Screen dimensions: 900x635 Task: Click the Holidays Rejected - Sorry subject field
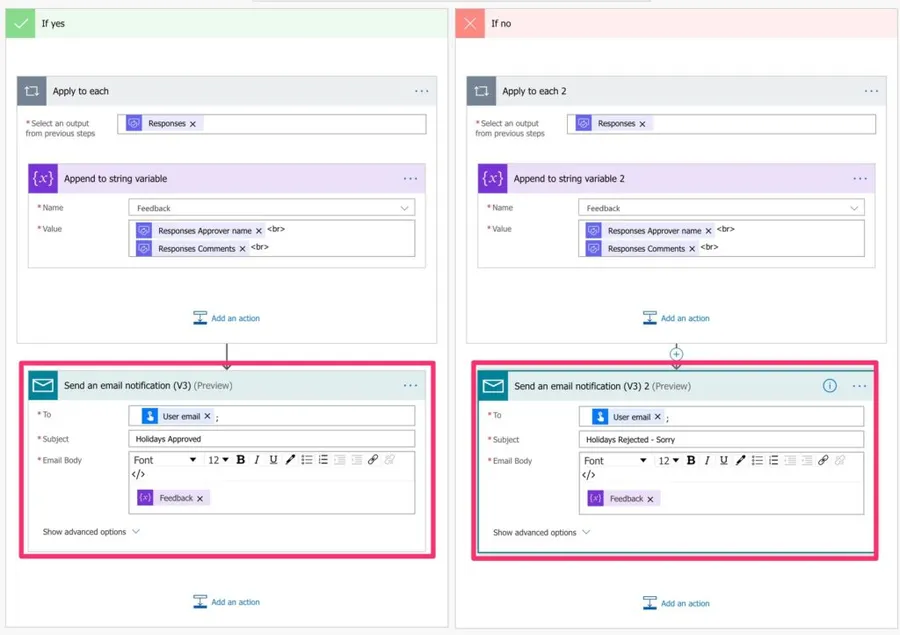(720, 440)
